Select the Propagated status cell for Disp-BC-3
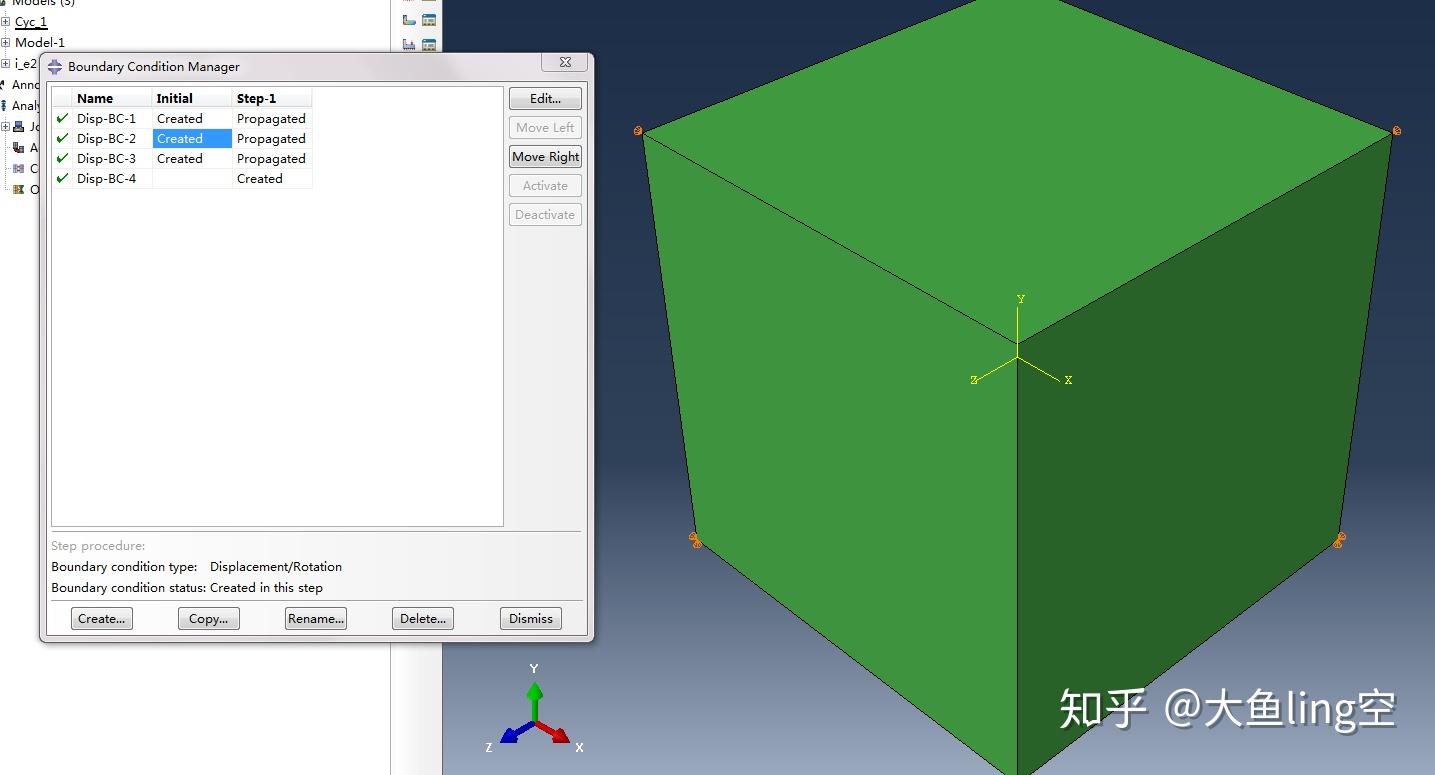Image resolution: width=1435 pixels, height=775 pixels. tap(271, 158)
